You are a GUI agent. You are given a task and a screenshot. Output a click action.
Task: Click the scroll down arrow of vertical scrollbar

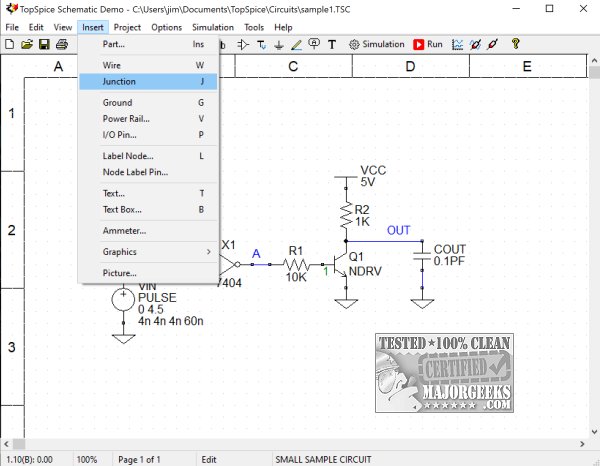594,432
